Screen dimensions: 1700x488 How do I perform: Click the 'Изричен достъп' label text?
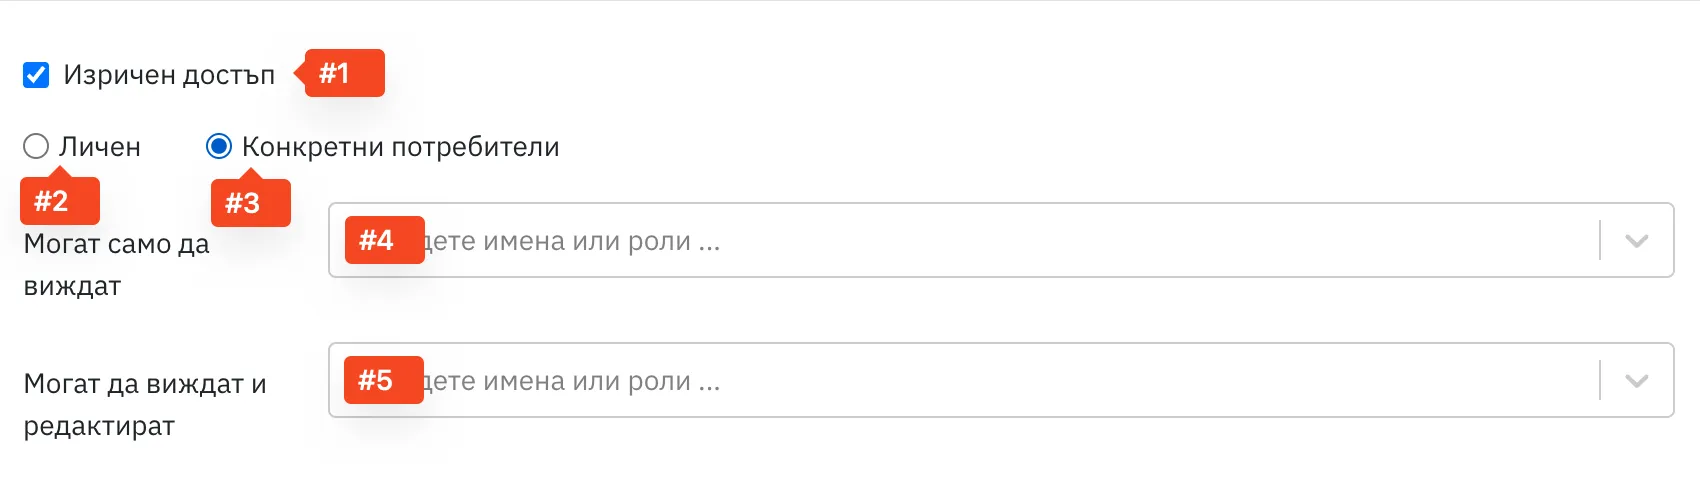pyautogui.click(x=169, y=75)
